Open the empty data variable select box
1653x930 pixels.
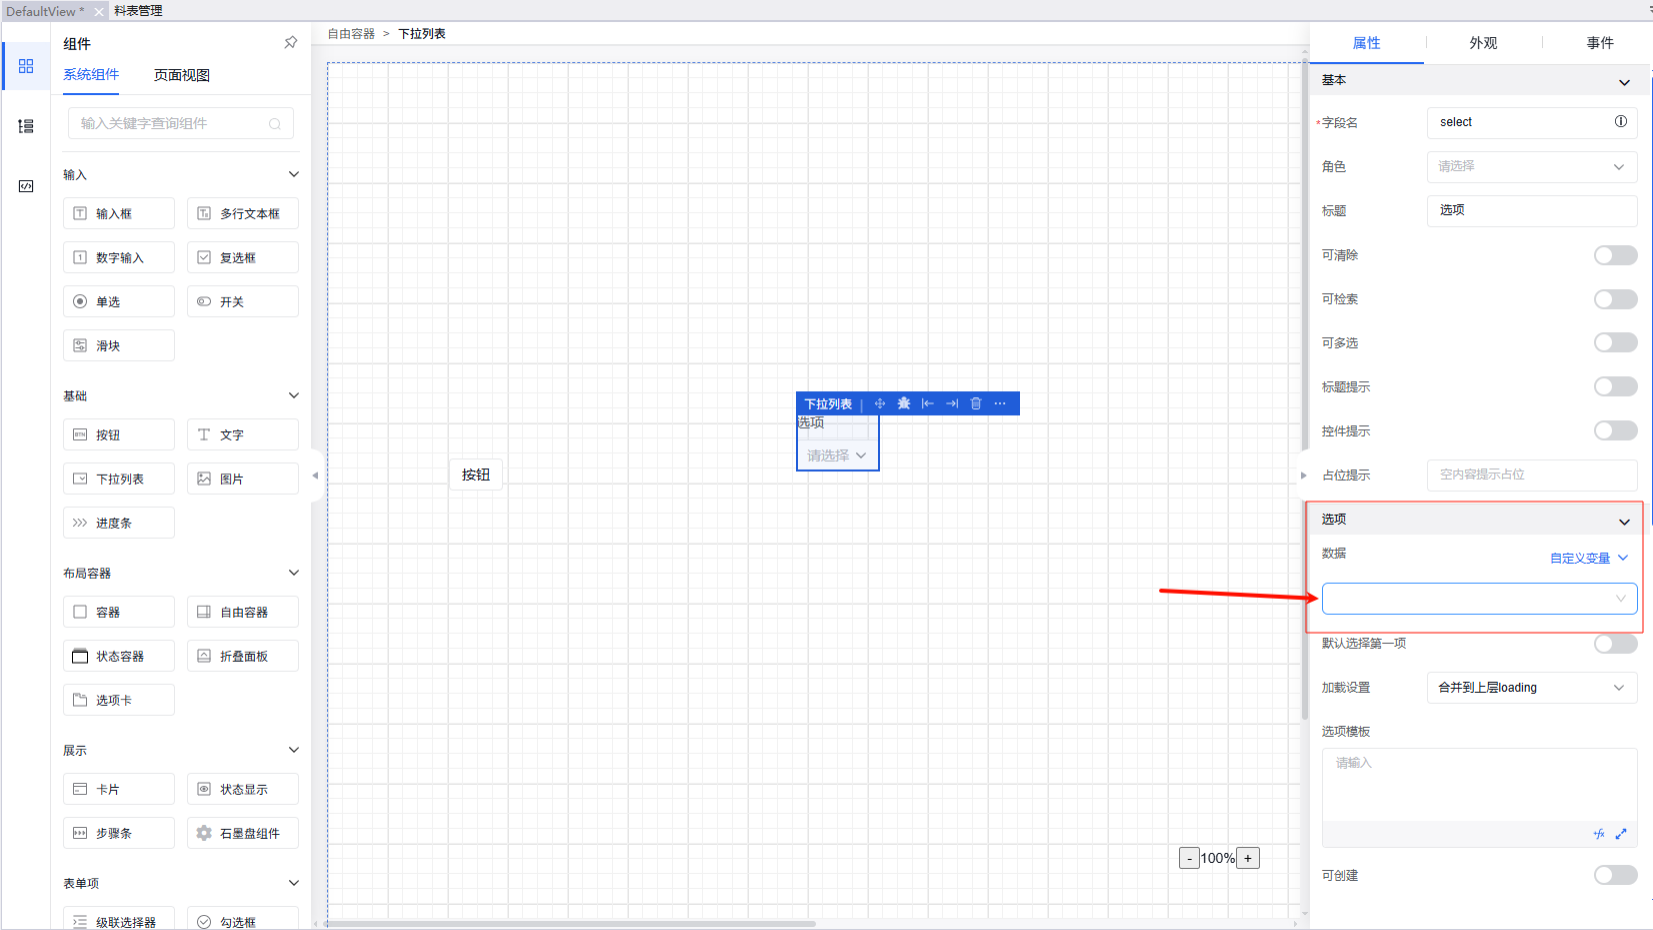point(1479,598)
